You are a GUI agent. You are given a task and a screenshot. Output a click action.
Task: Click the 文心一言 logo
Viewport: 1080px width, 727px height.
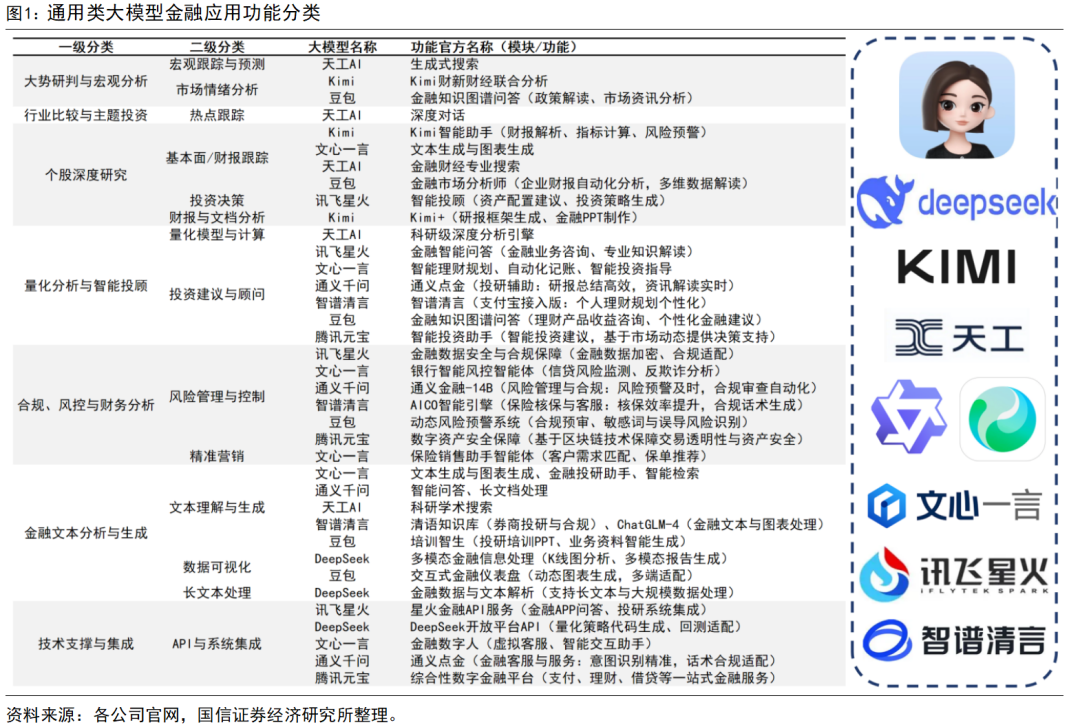click(955, 506)
